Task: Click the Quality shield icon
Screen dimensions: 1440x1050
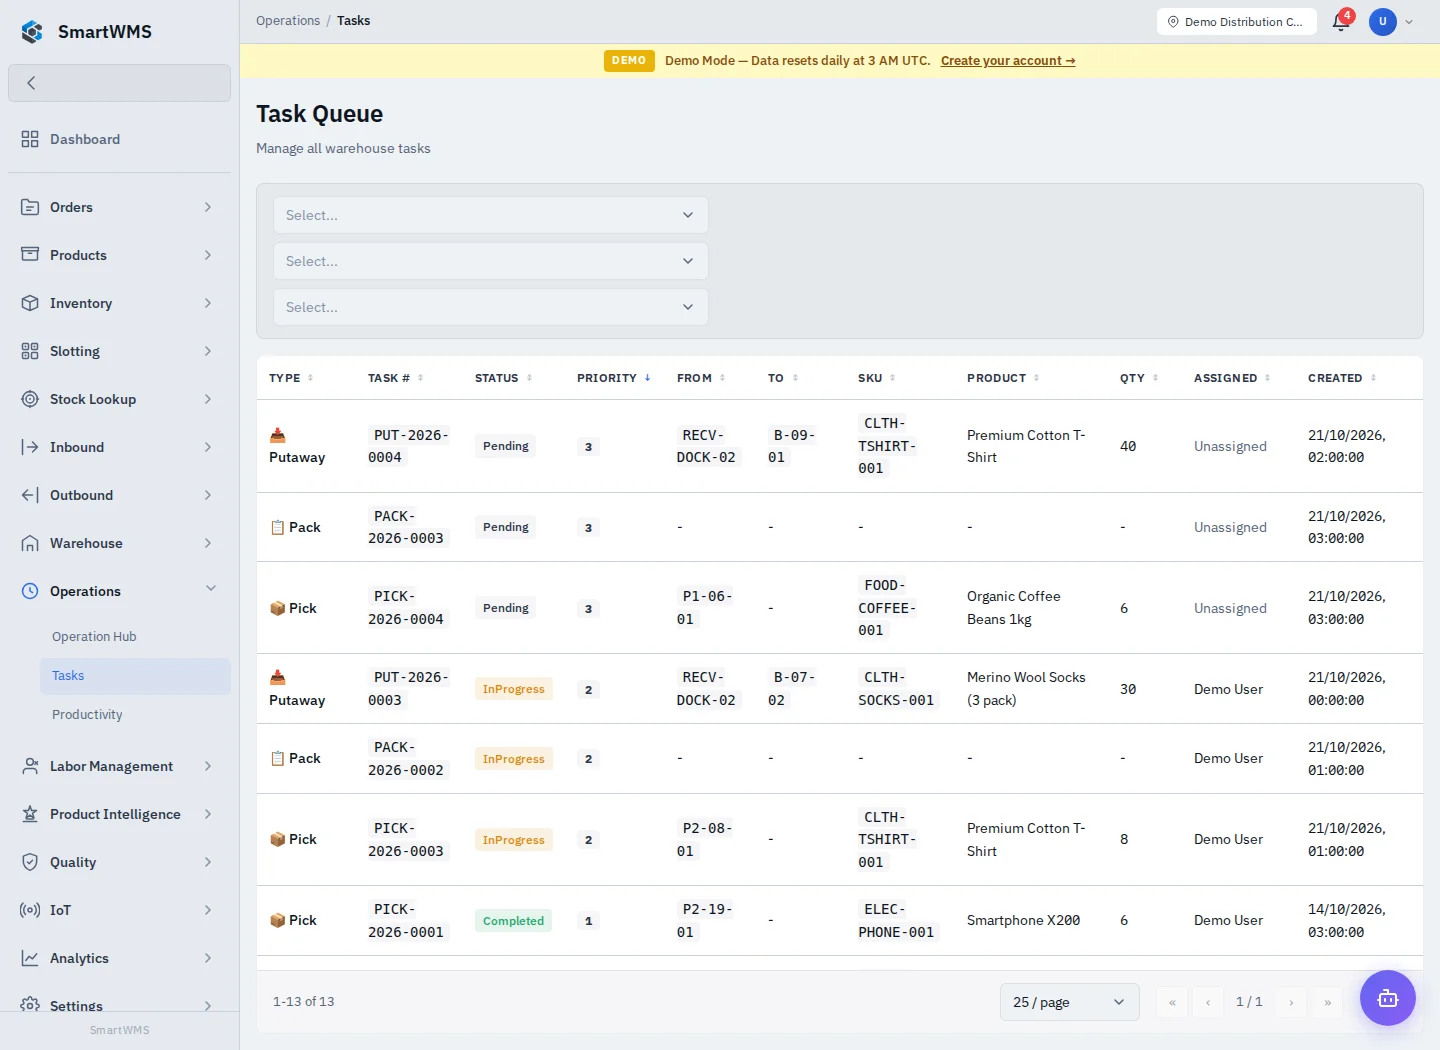Action: coord(30,862)
